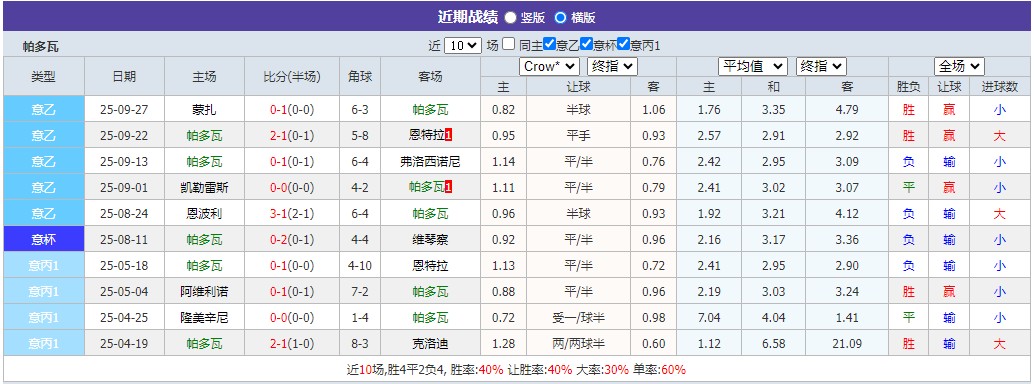Image resolution: width=1034 pixels, height=384 pixels.
Task: Click the red card badge next to 恩特拉
Action: tap(449, 136)
